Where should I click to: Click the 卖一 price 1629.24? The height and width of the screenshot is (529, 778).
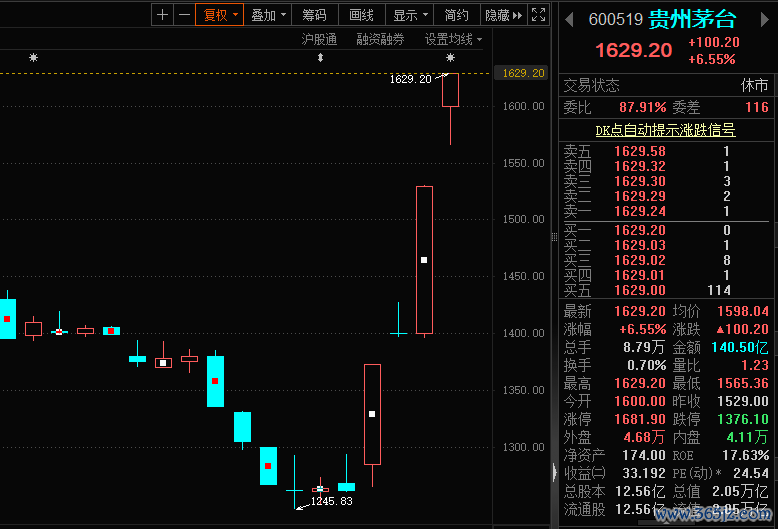tap(640, 211)
